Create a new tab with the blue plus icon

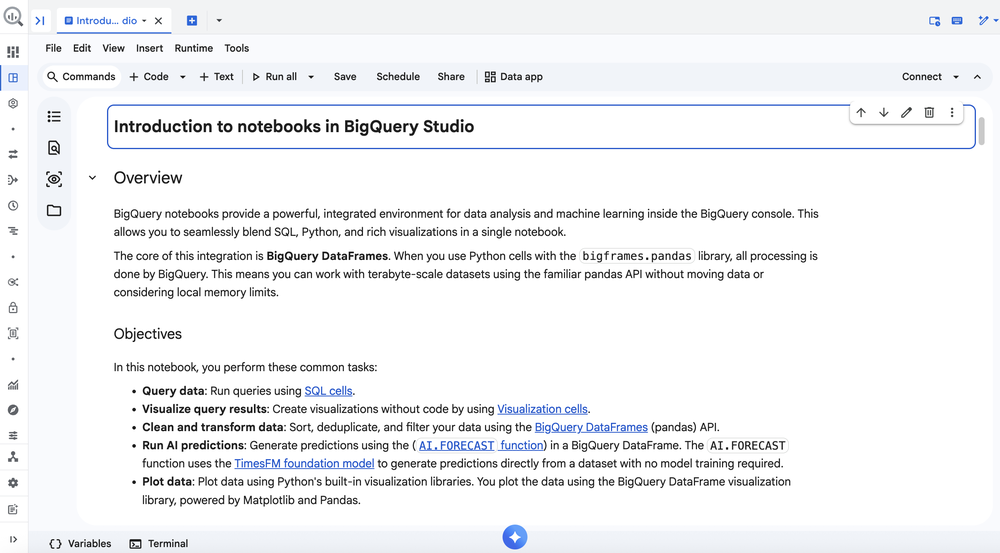tap(192, 20)
